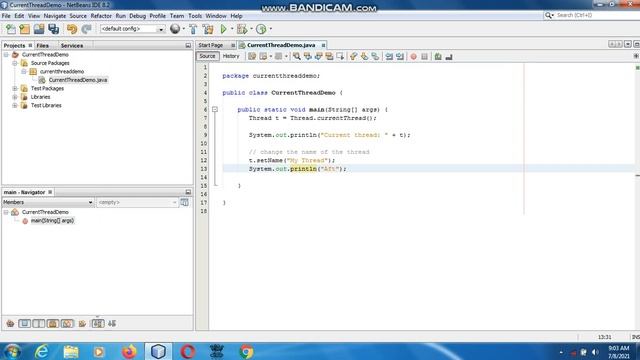This screenshot has height=360, width=640.
Task: Click the Clean and Build Project icon
Action: [x=208, y=29]
